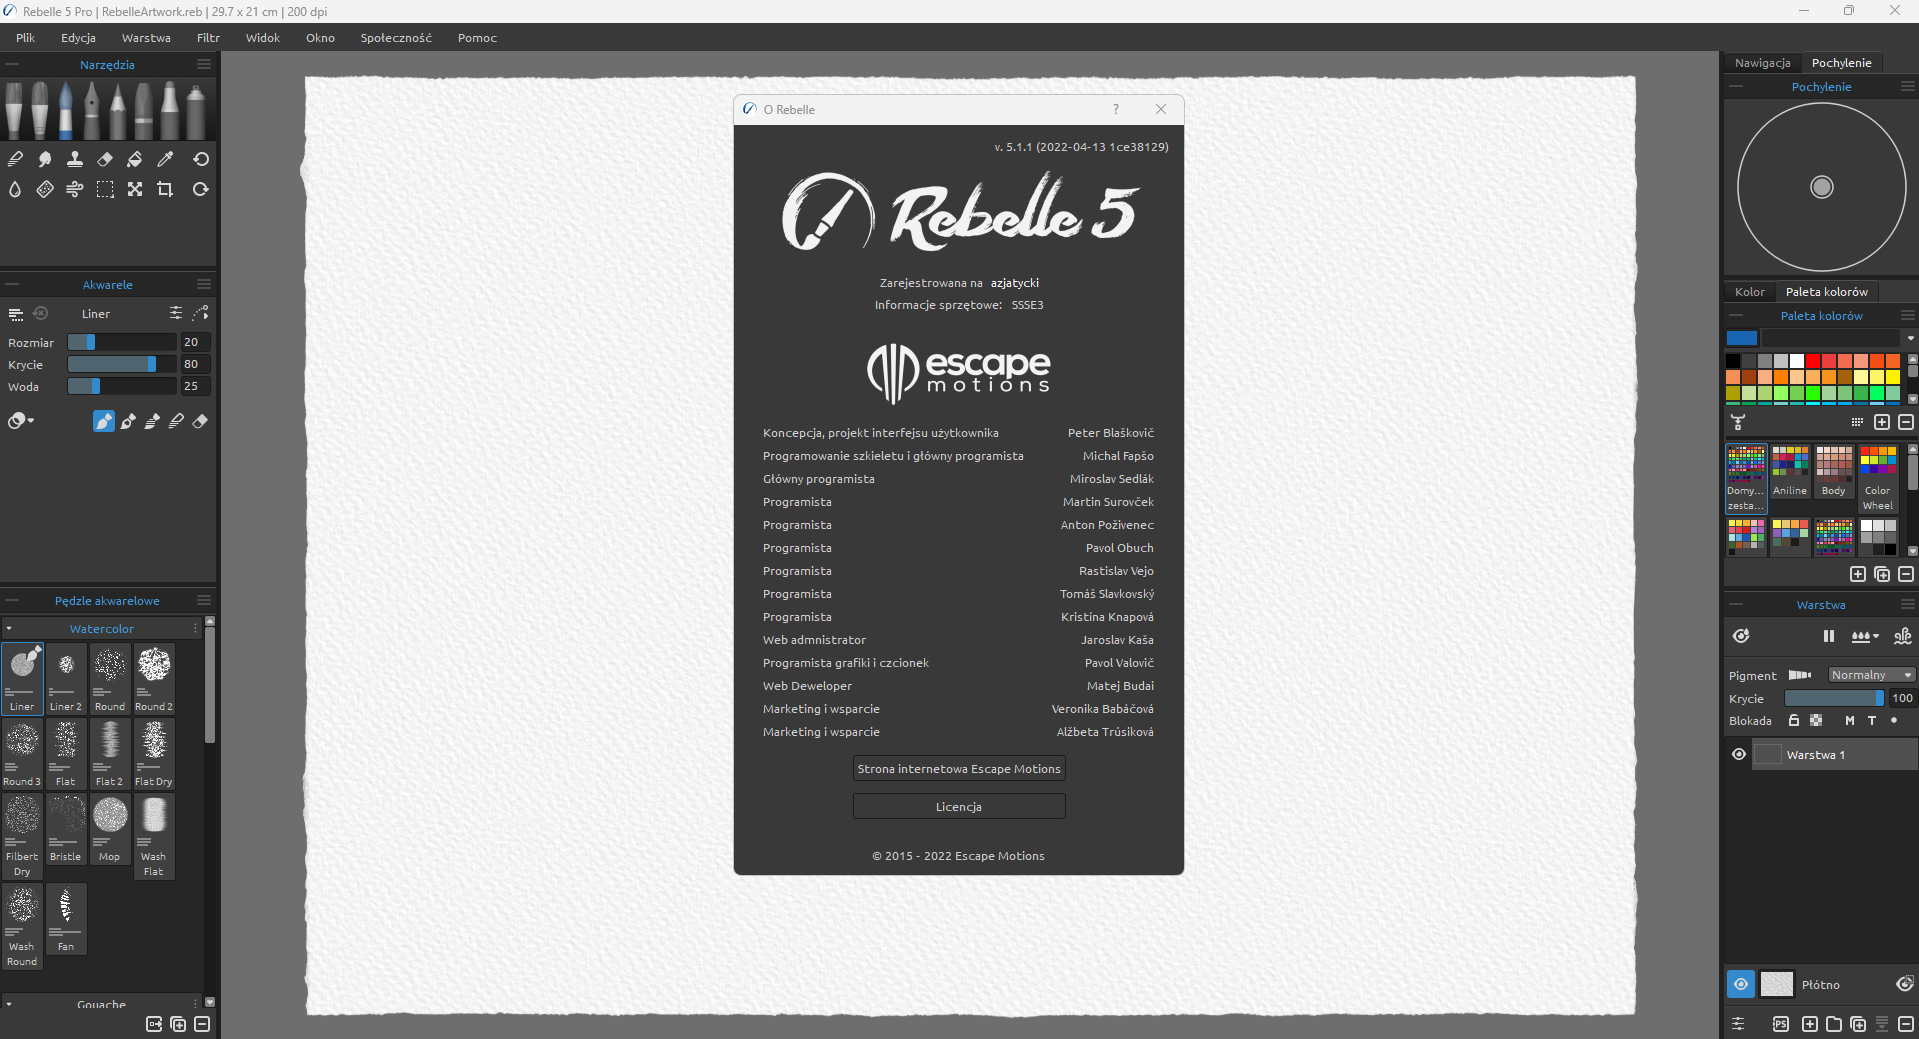Click the Licencja button
Viewport: 1919px width, 1039px height.
pos(959,807)
